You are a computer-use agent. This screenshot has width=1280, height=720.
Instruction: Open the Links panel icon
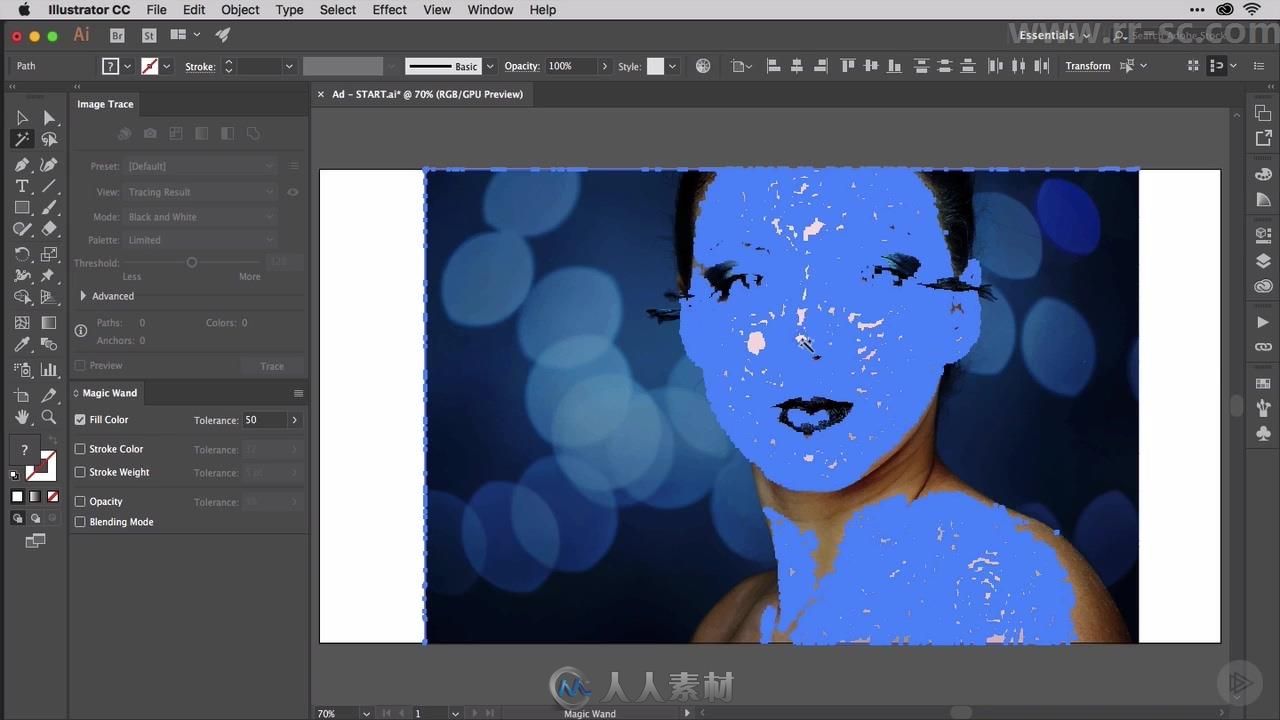point(1263,347)
